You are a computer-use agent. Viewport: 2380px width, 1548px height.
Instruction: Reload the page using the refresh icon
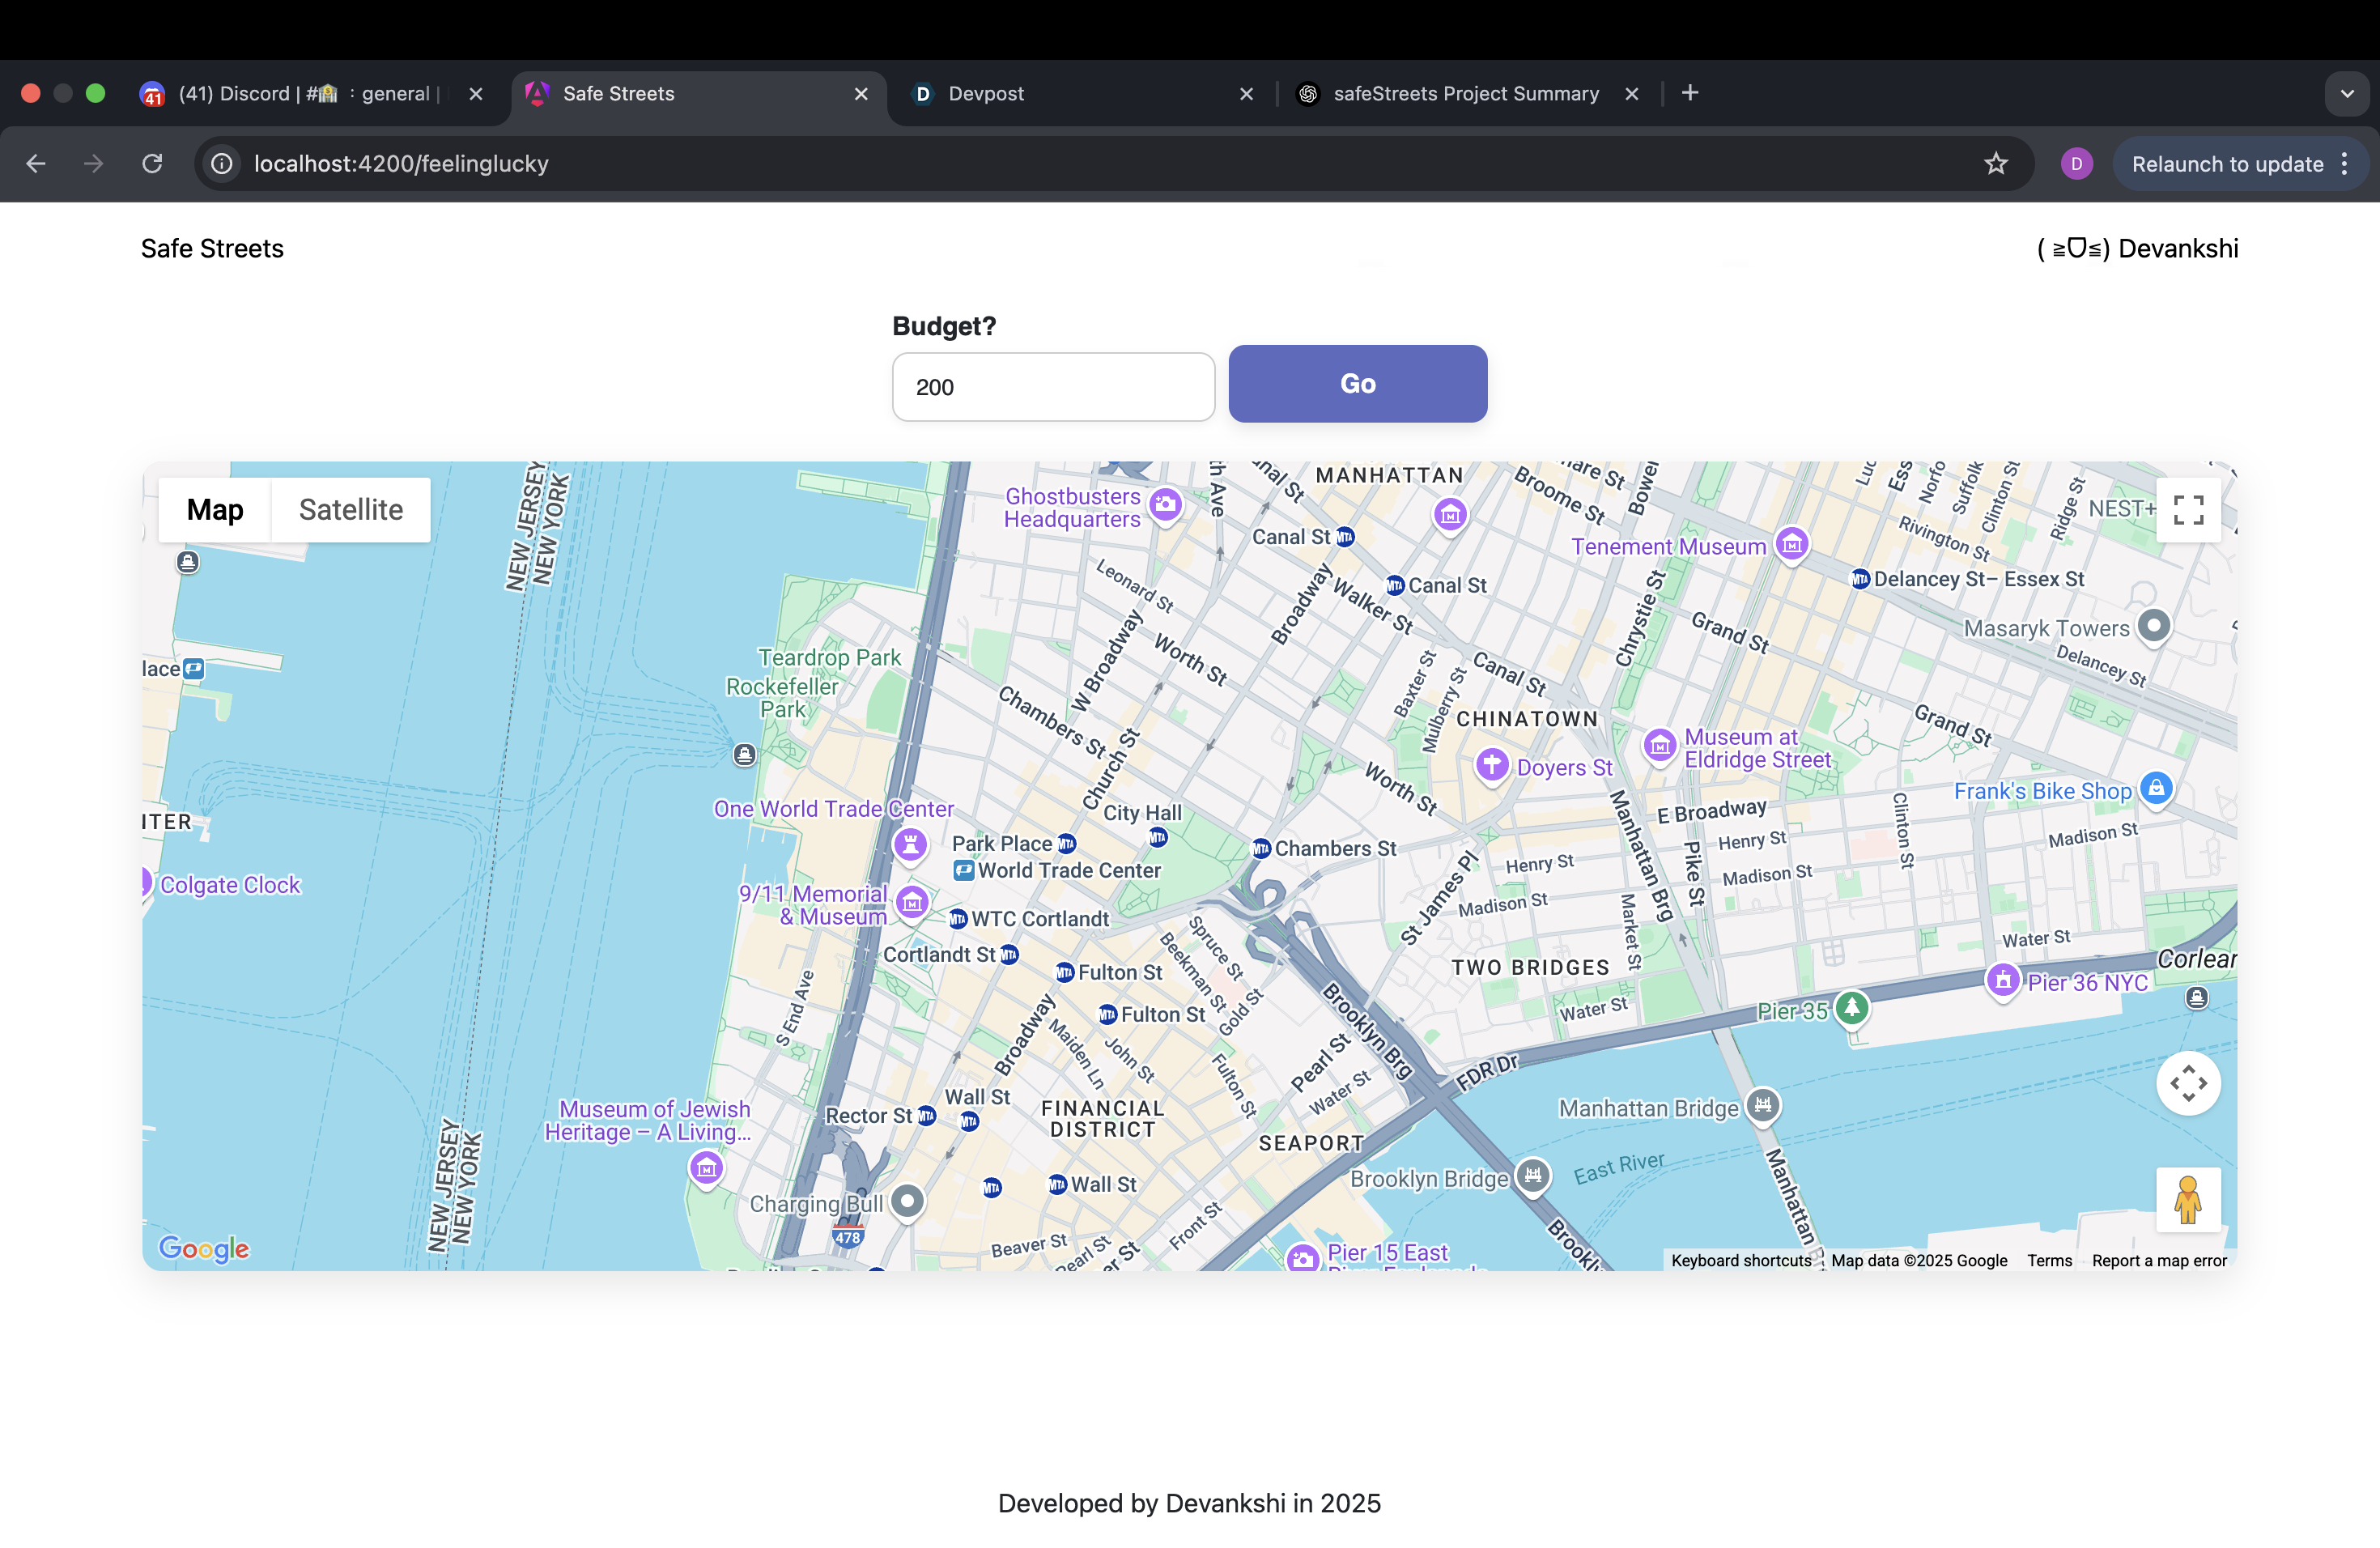[x=152, y=164]
